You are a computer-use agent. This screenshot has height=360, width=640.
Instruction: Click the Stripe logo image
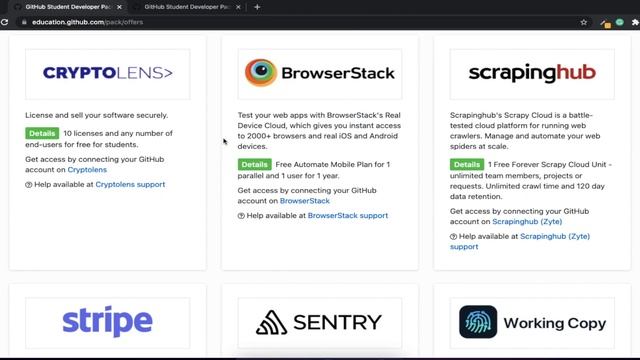pos(108,322)
